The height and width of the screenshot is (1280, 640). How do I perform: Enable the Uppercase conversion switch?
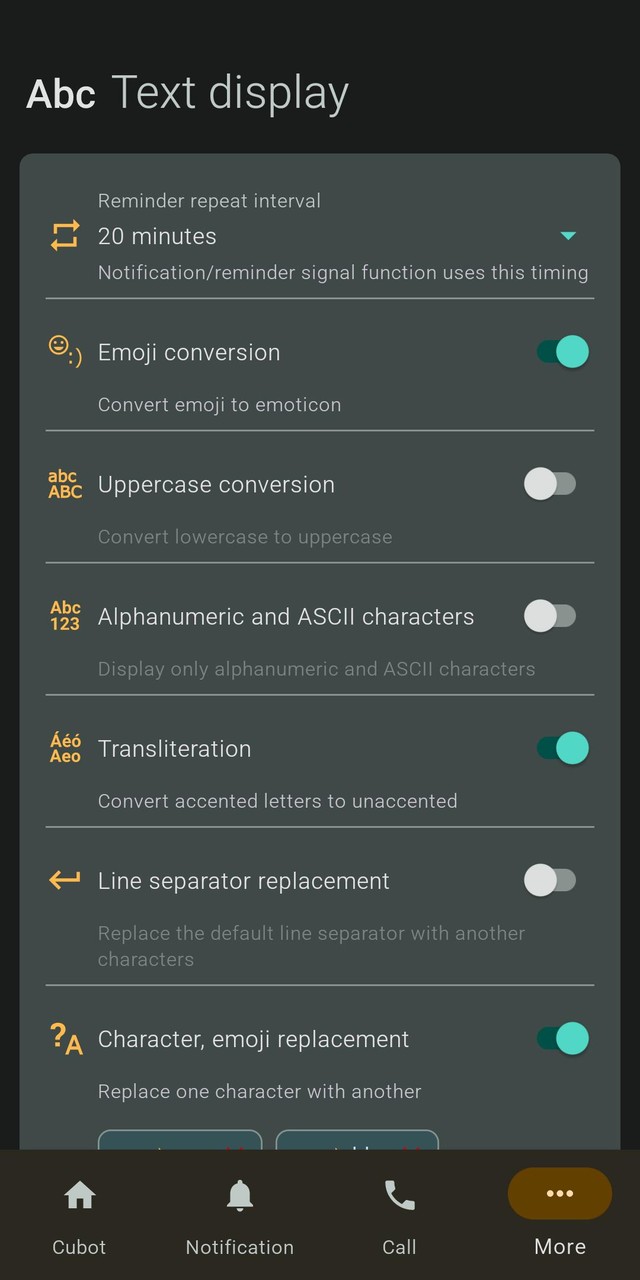click(550, 484)
